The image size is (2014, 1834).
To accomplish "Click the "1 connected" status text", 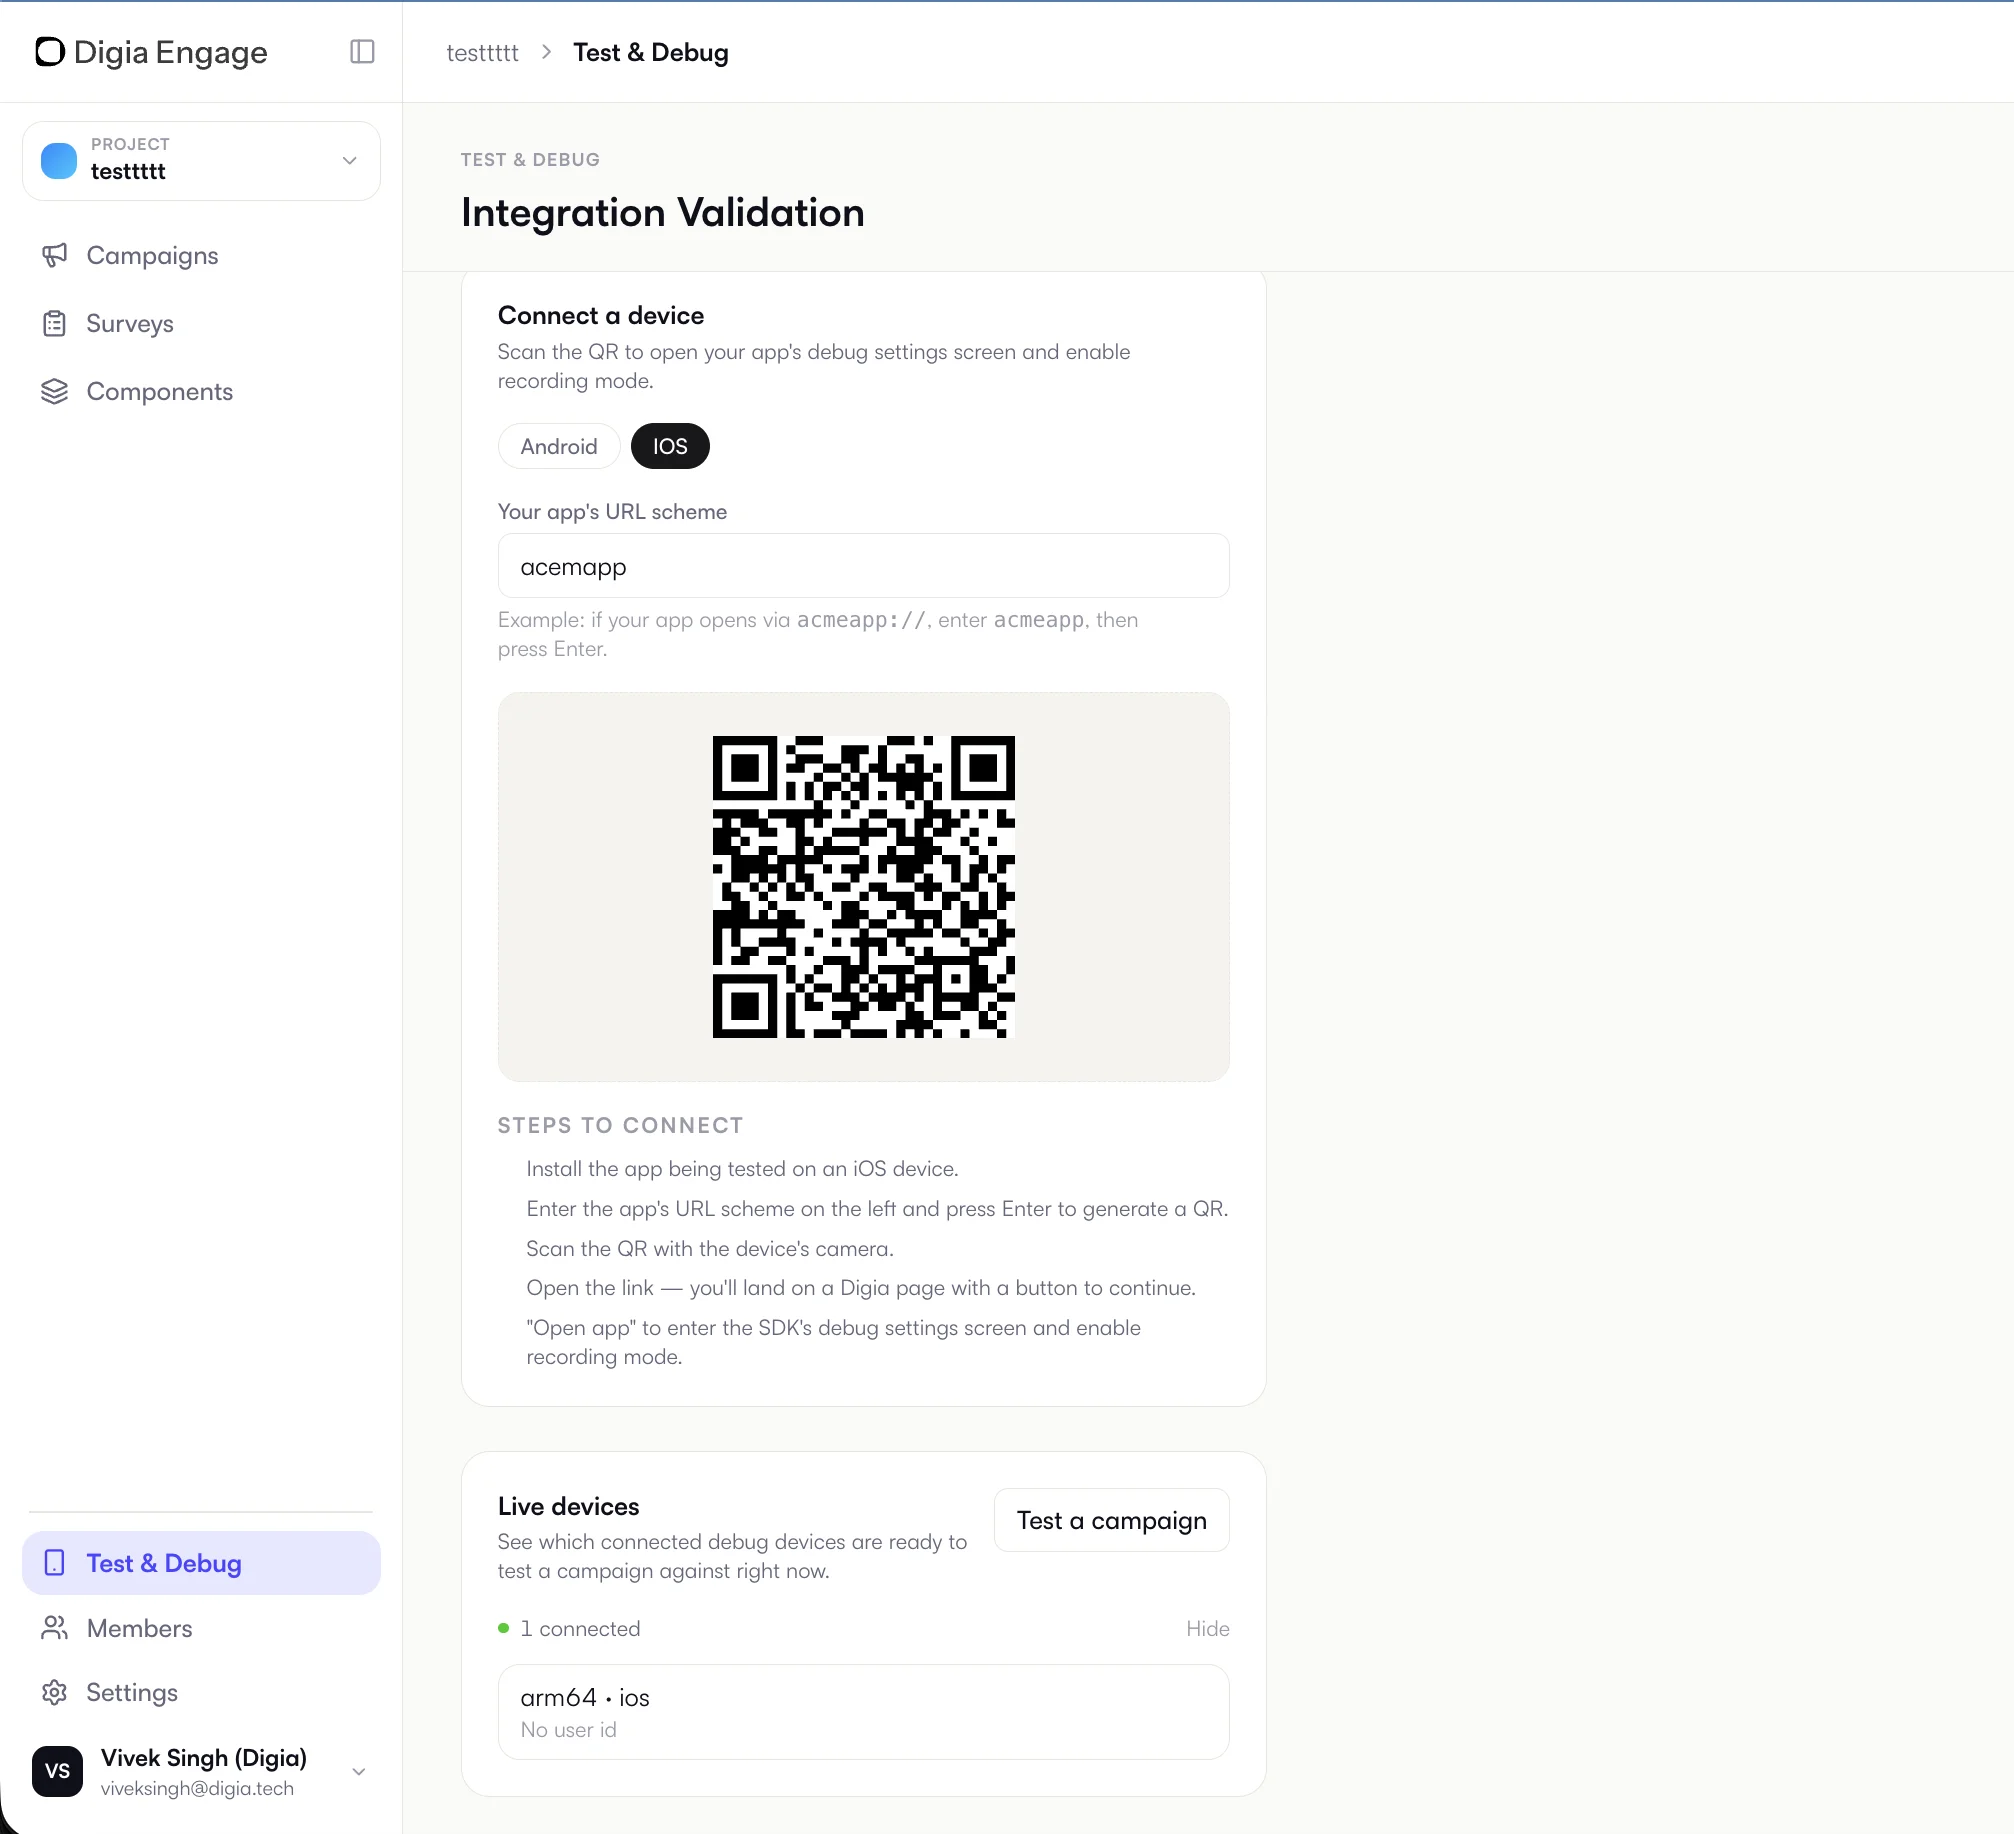I will click(580, 1628).
